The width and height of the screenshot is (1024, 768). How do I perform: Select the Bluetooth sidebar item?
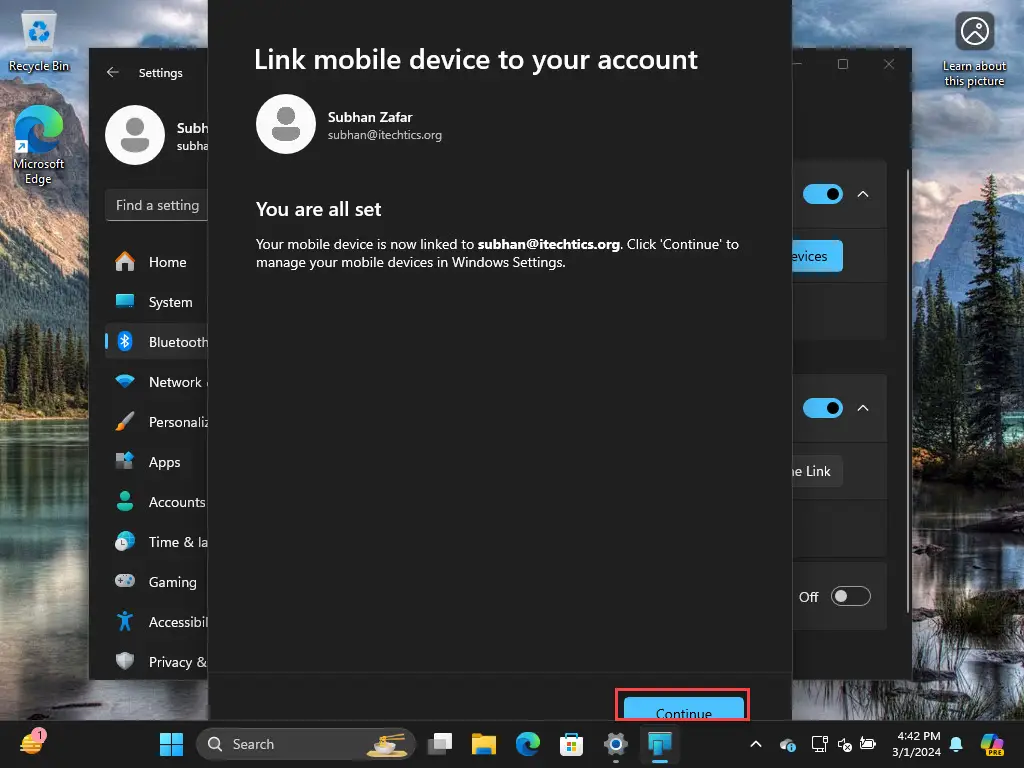point(157,342)
